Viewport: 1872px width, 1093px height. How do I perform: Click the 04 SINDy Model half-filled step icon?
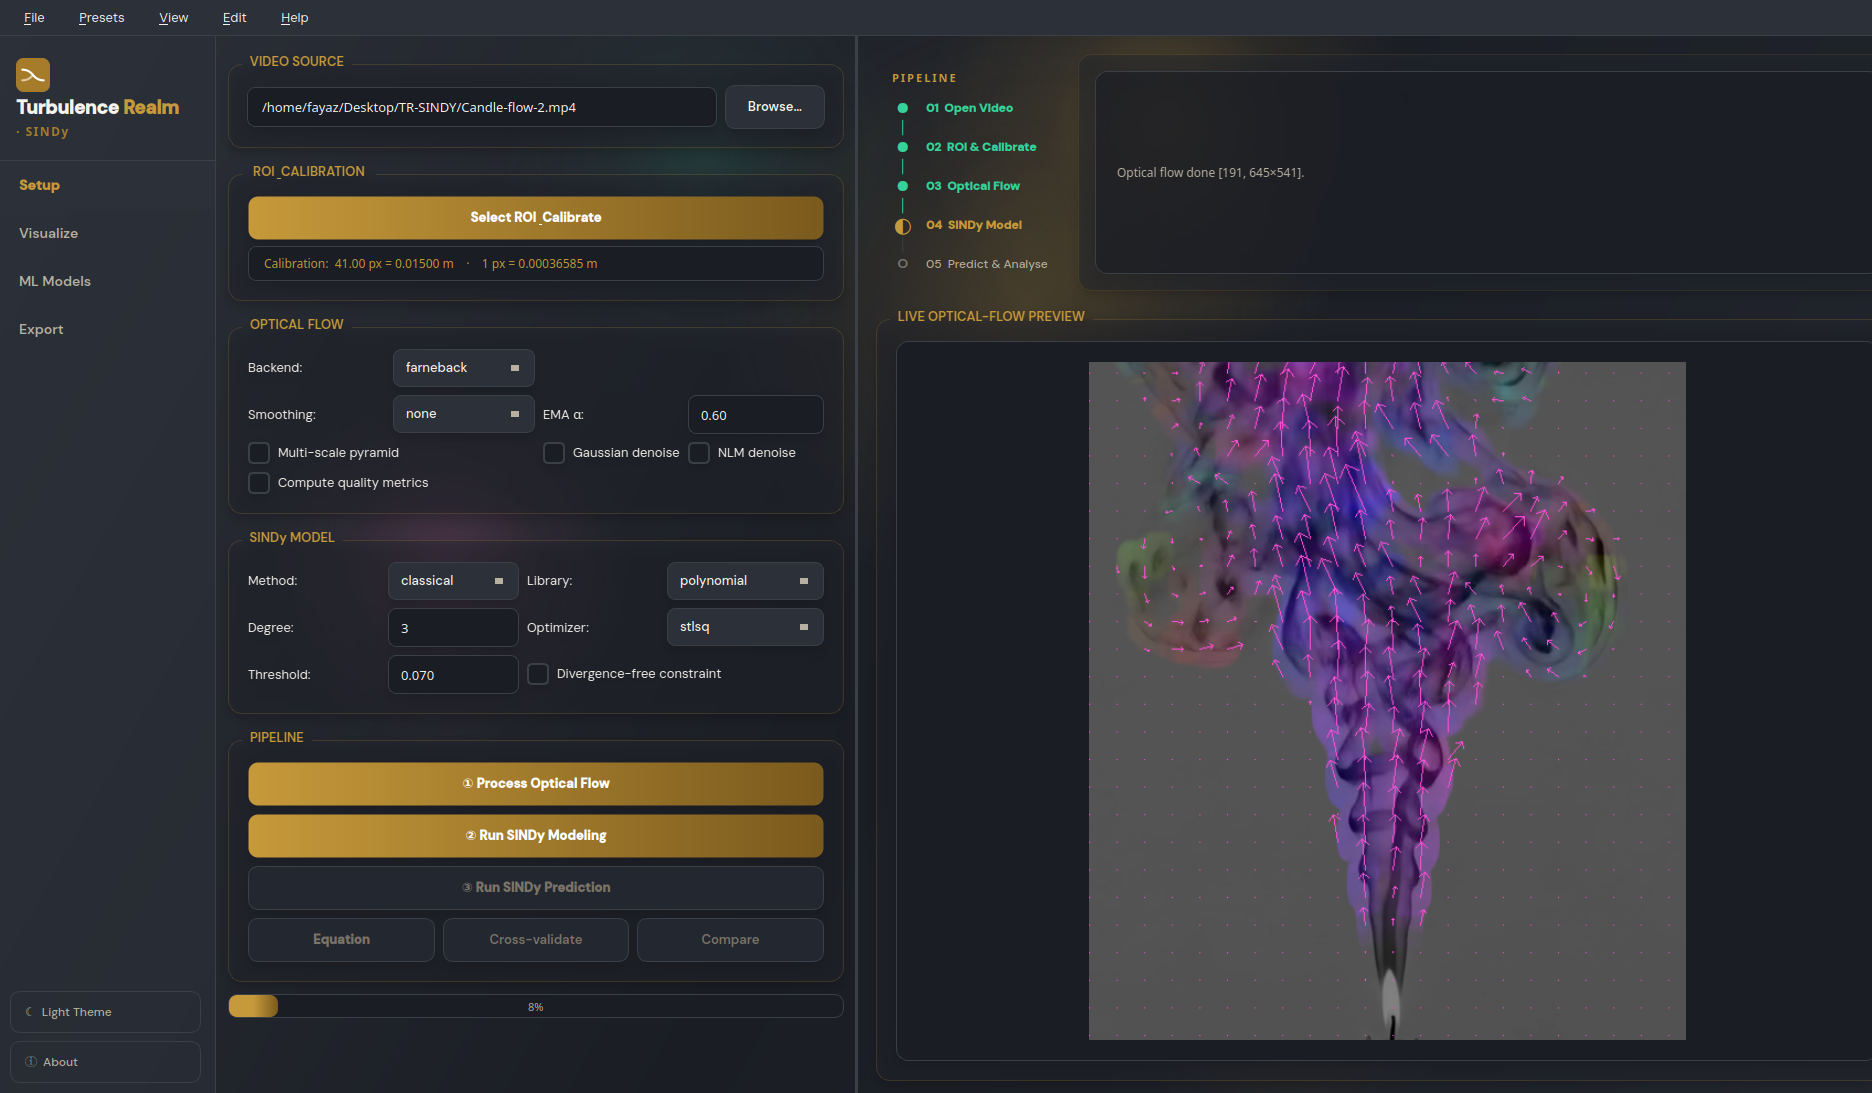click(903, 226)
